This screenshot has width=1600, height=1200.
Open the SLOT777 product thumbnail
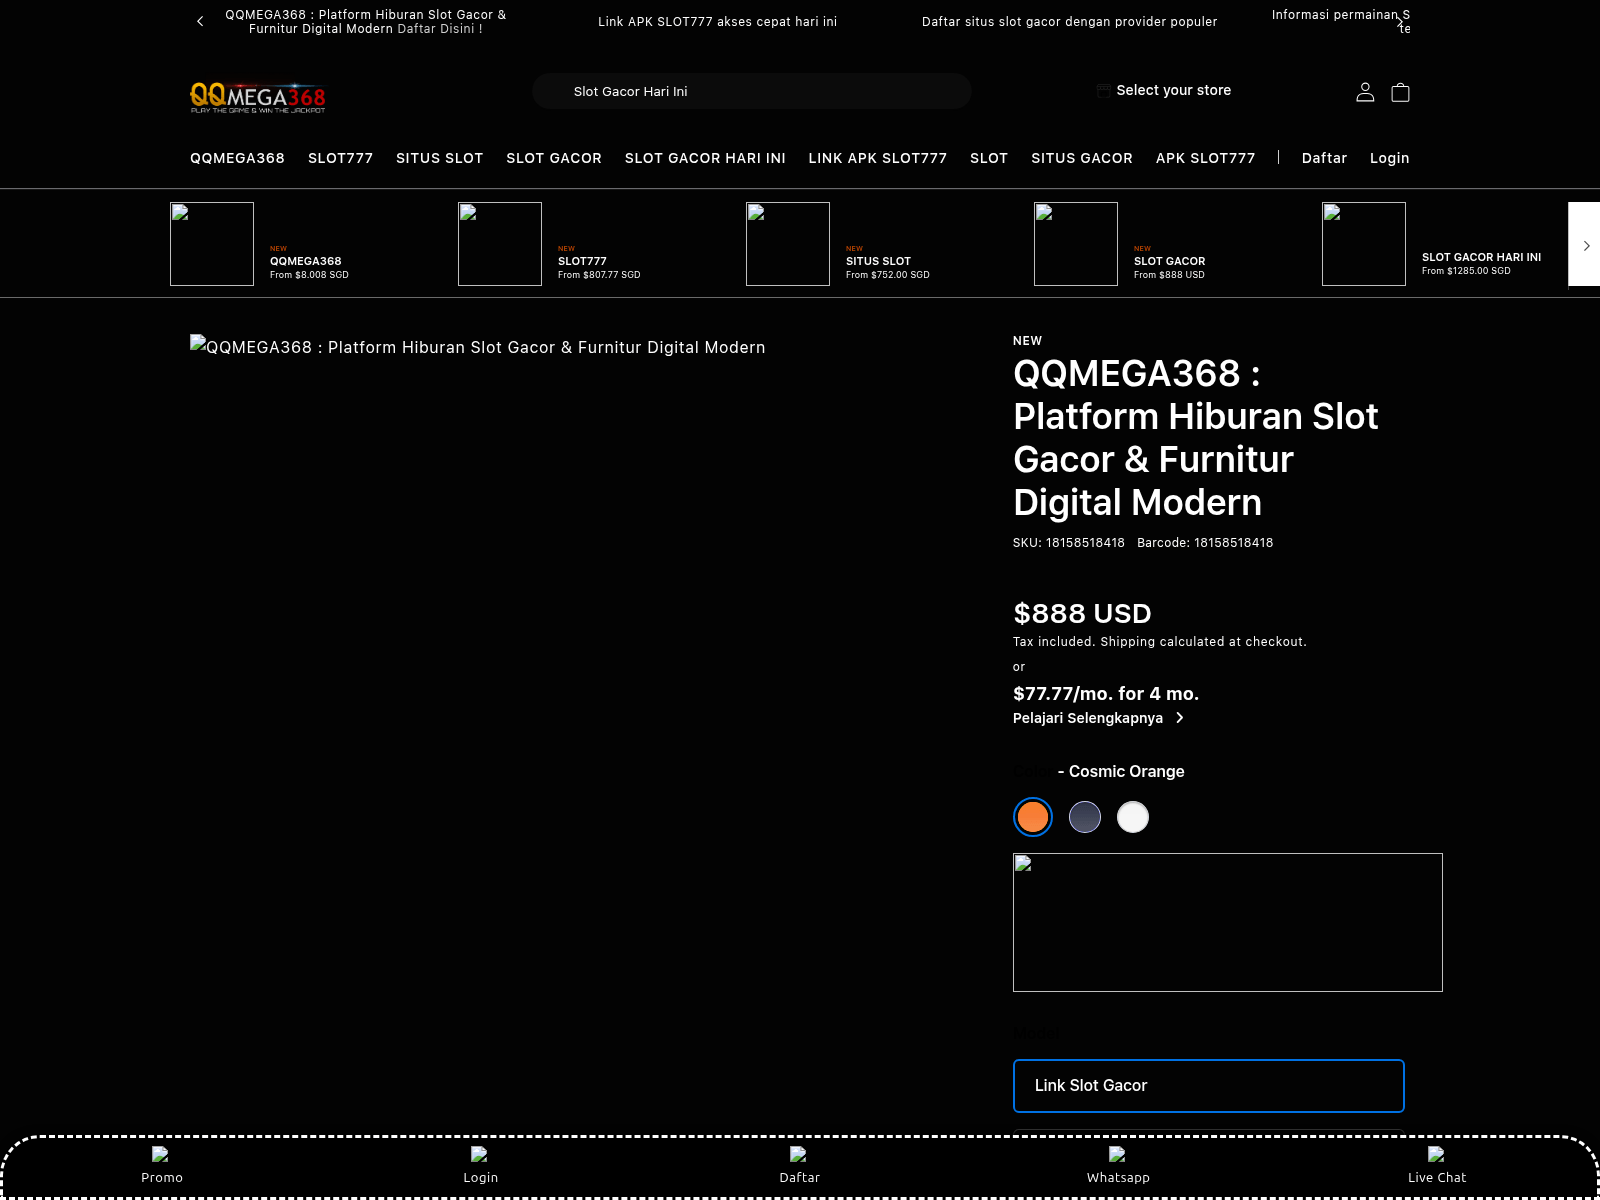[500, 244]
